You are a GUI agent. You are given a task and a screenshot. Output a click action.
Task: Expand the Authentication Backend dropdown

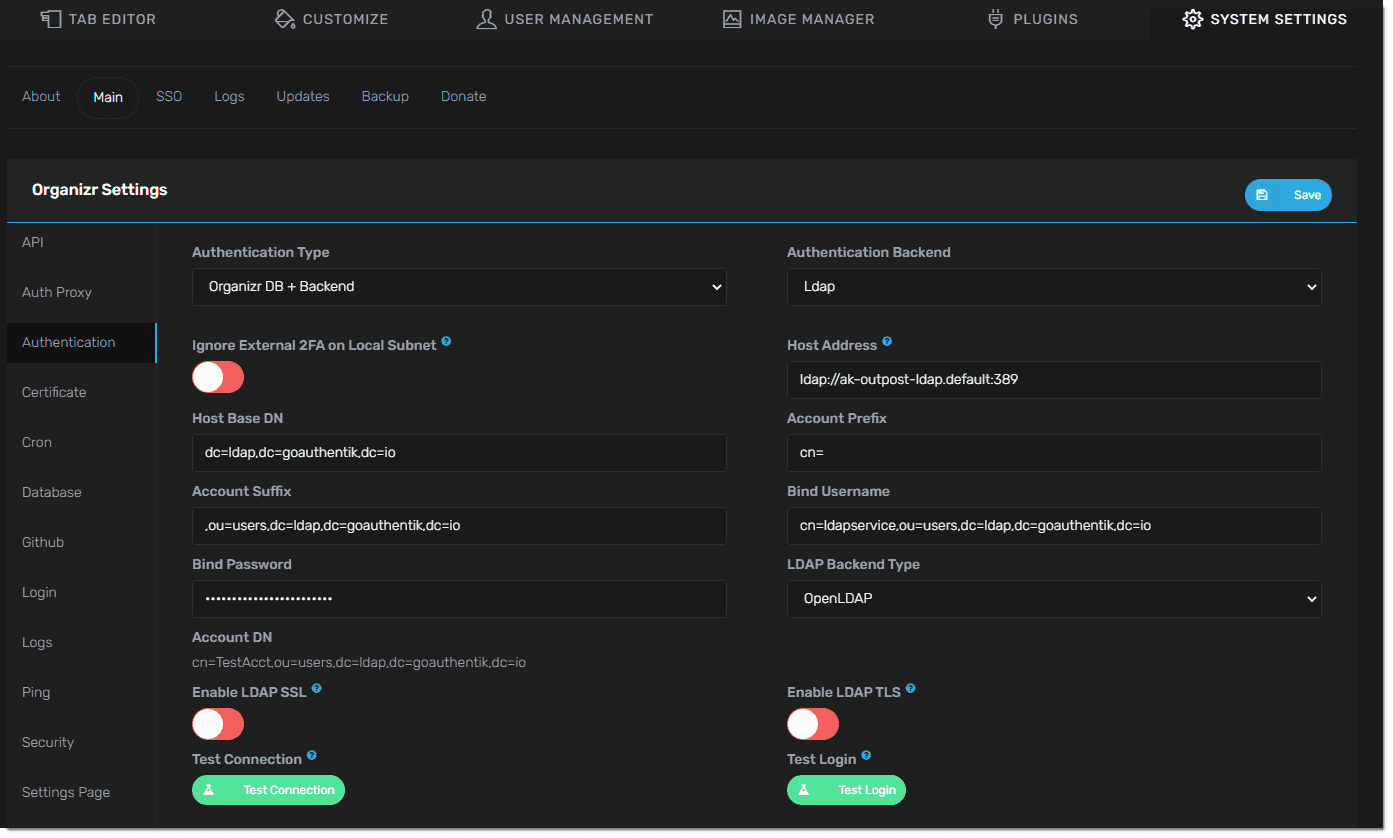1054,287
